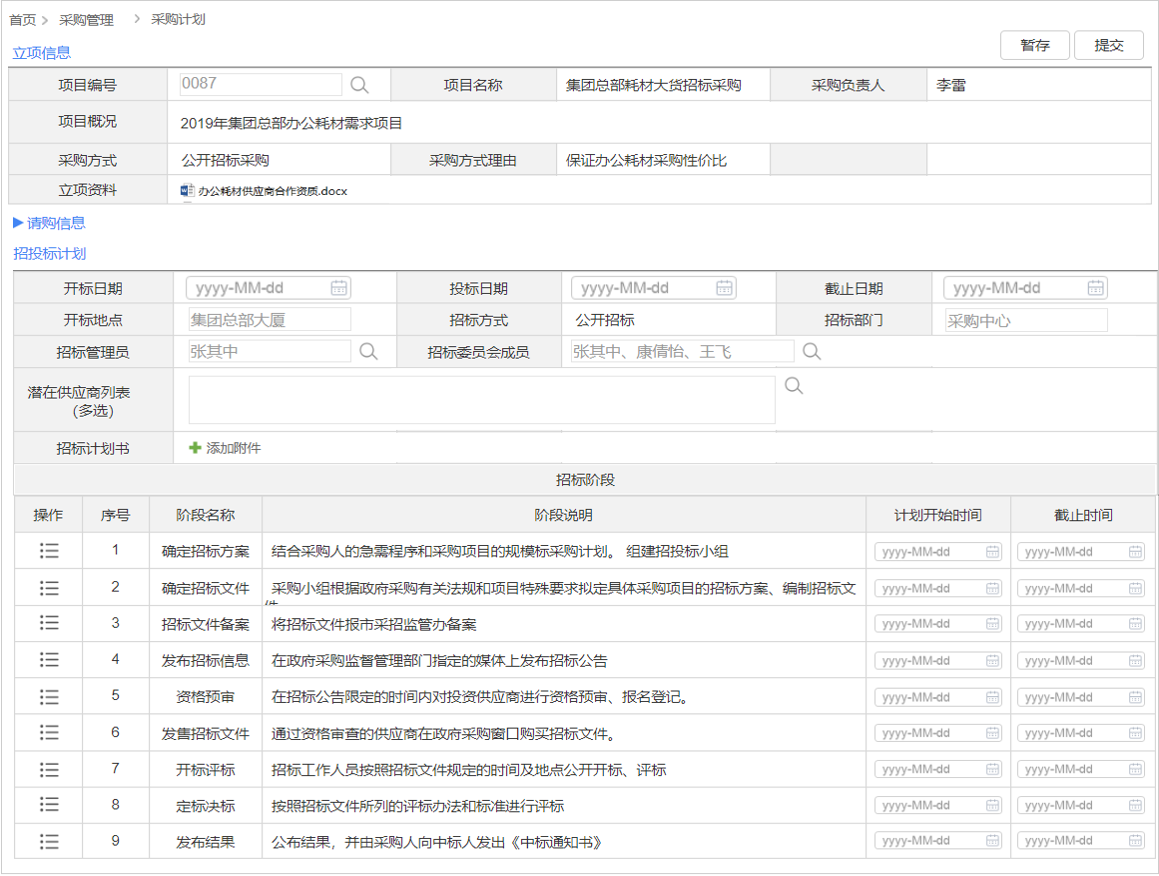
Task: Click the 开标日期 date input
Action: pos(268,288)
